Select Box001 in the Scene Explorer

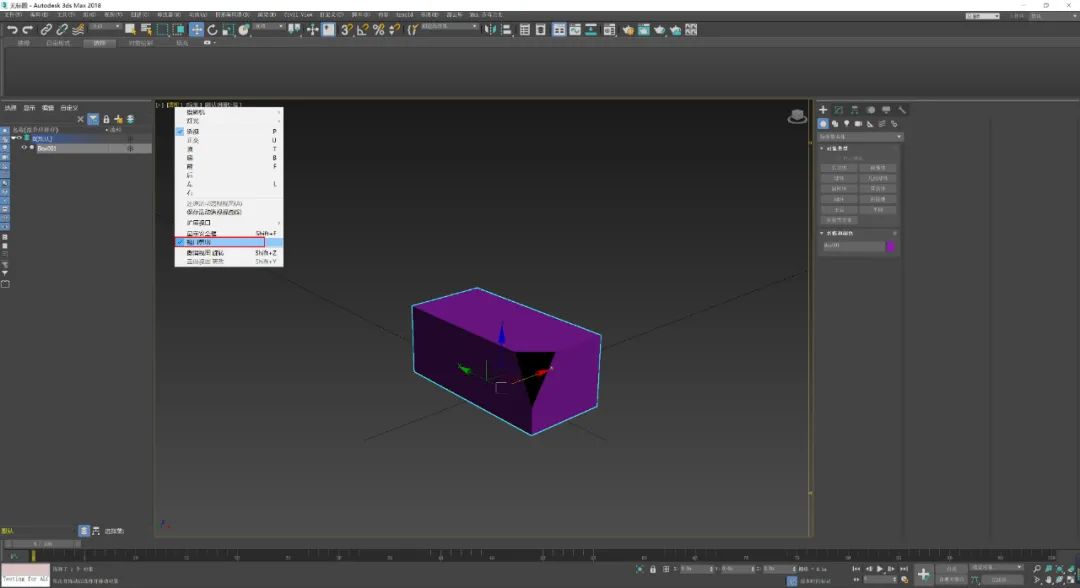click(47, 148)
